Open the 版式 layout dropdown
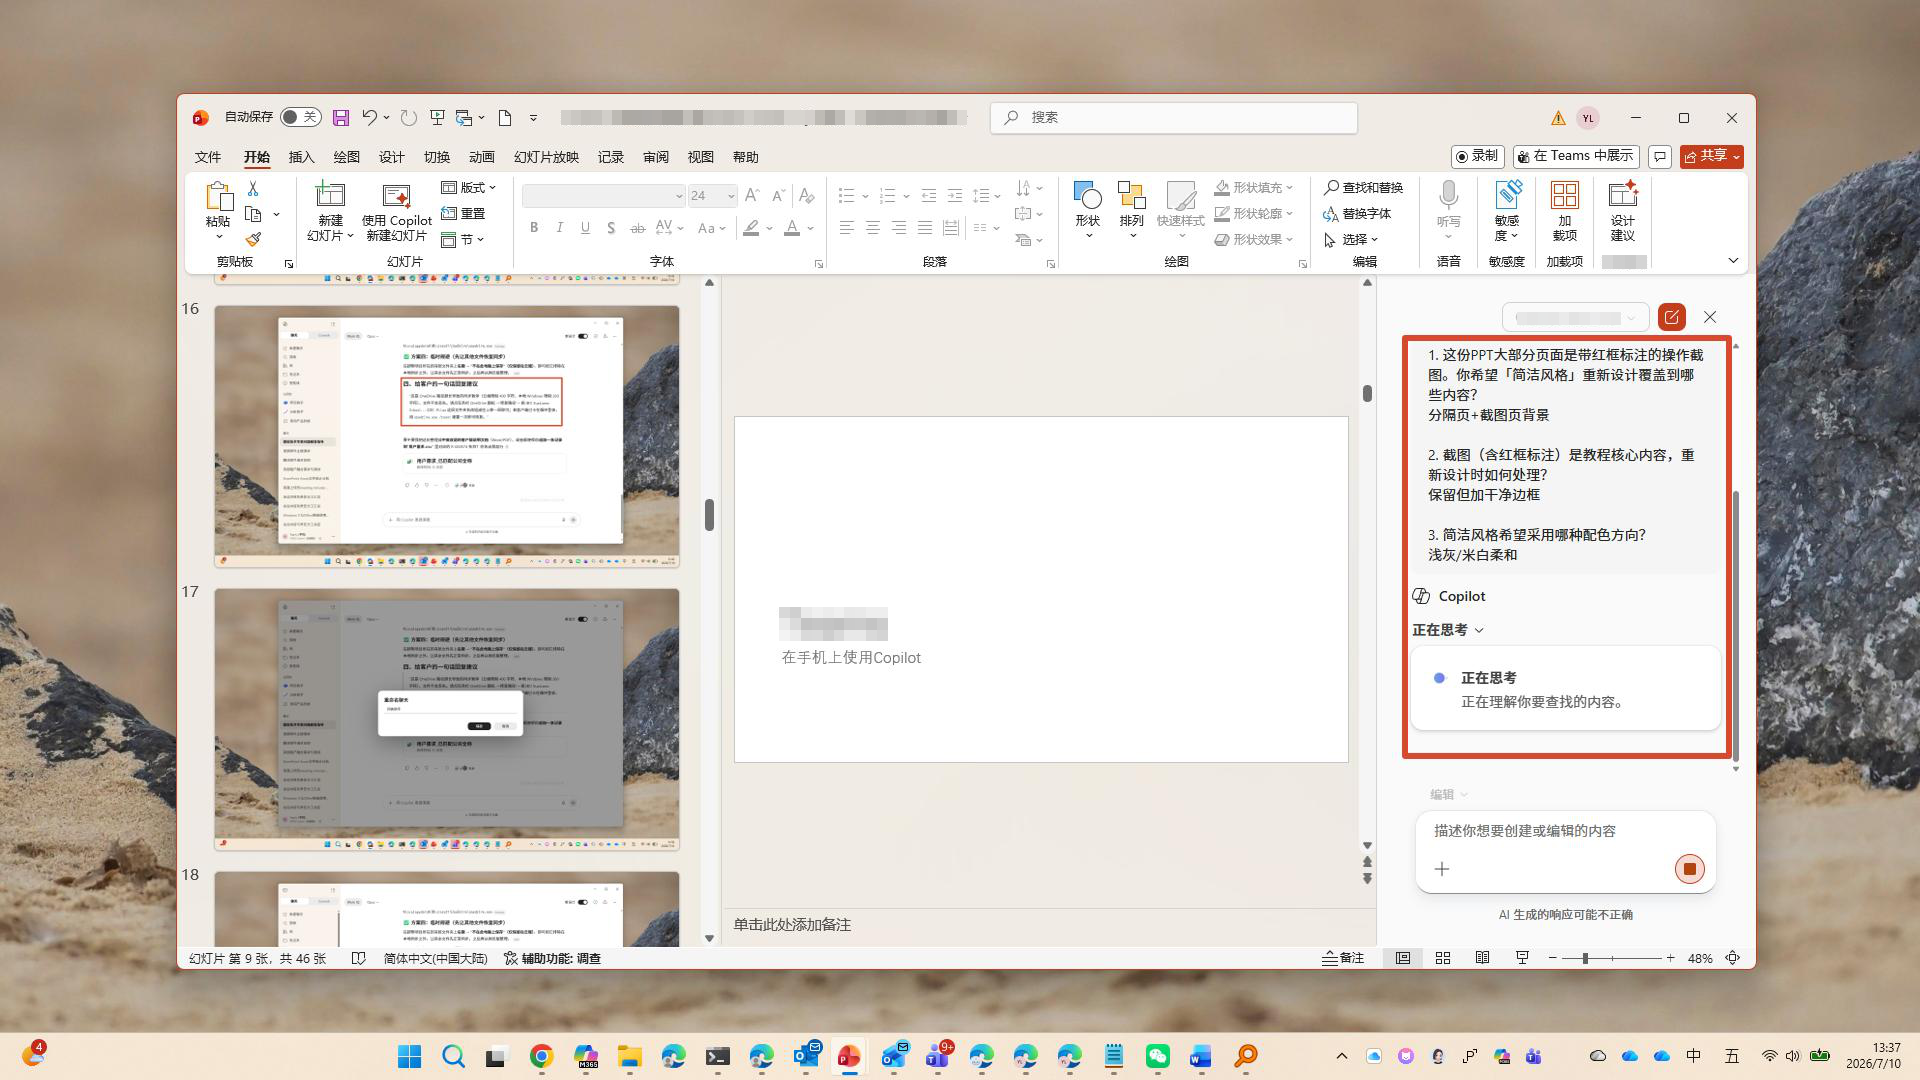Image resolution: width=1920 pixels, height=1080 pixels. 469,188
